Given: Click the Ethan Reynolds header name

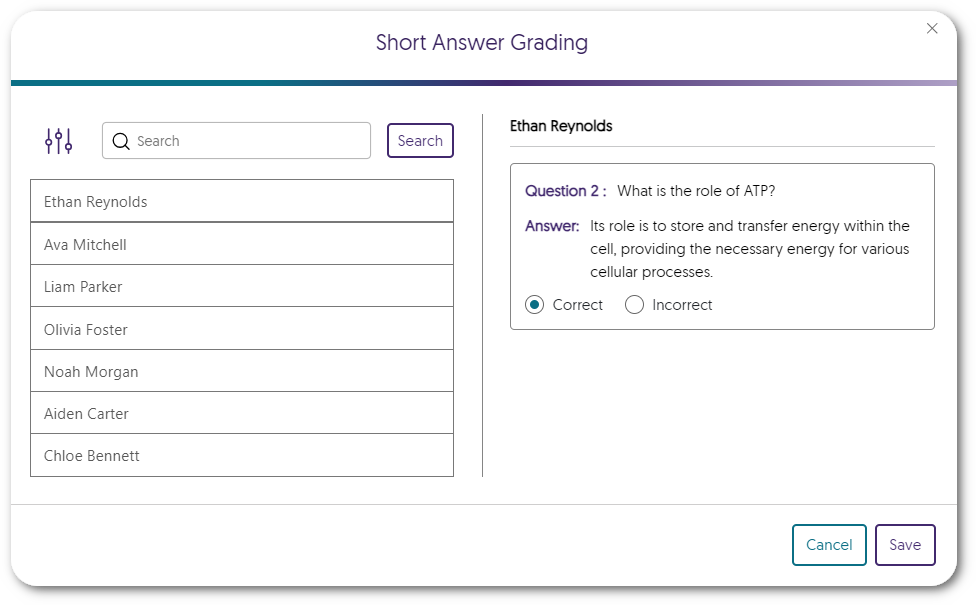Looking at the screenshot, I should (x=561, y=126).
